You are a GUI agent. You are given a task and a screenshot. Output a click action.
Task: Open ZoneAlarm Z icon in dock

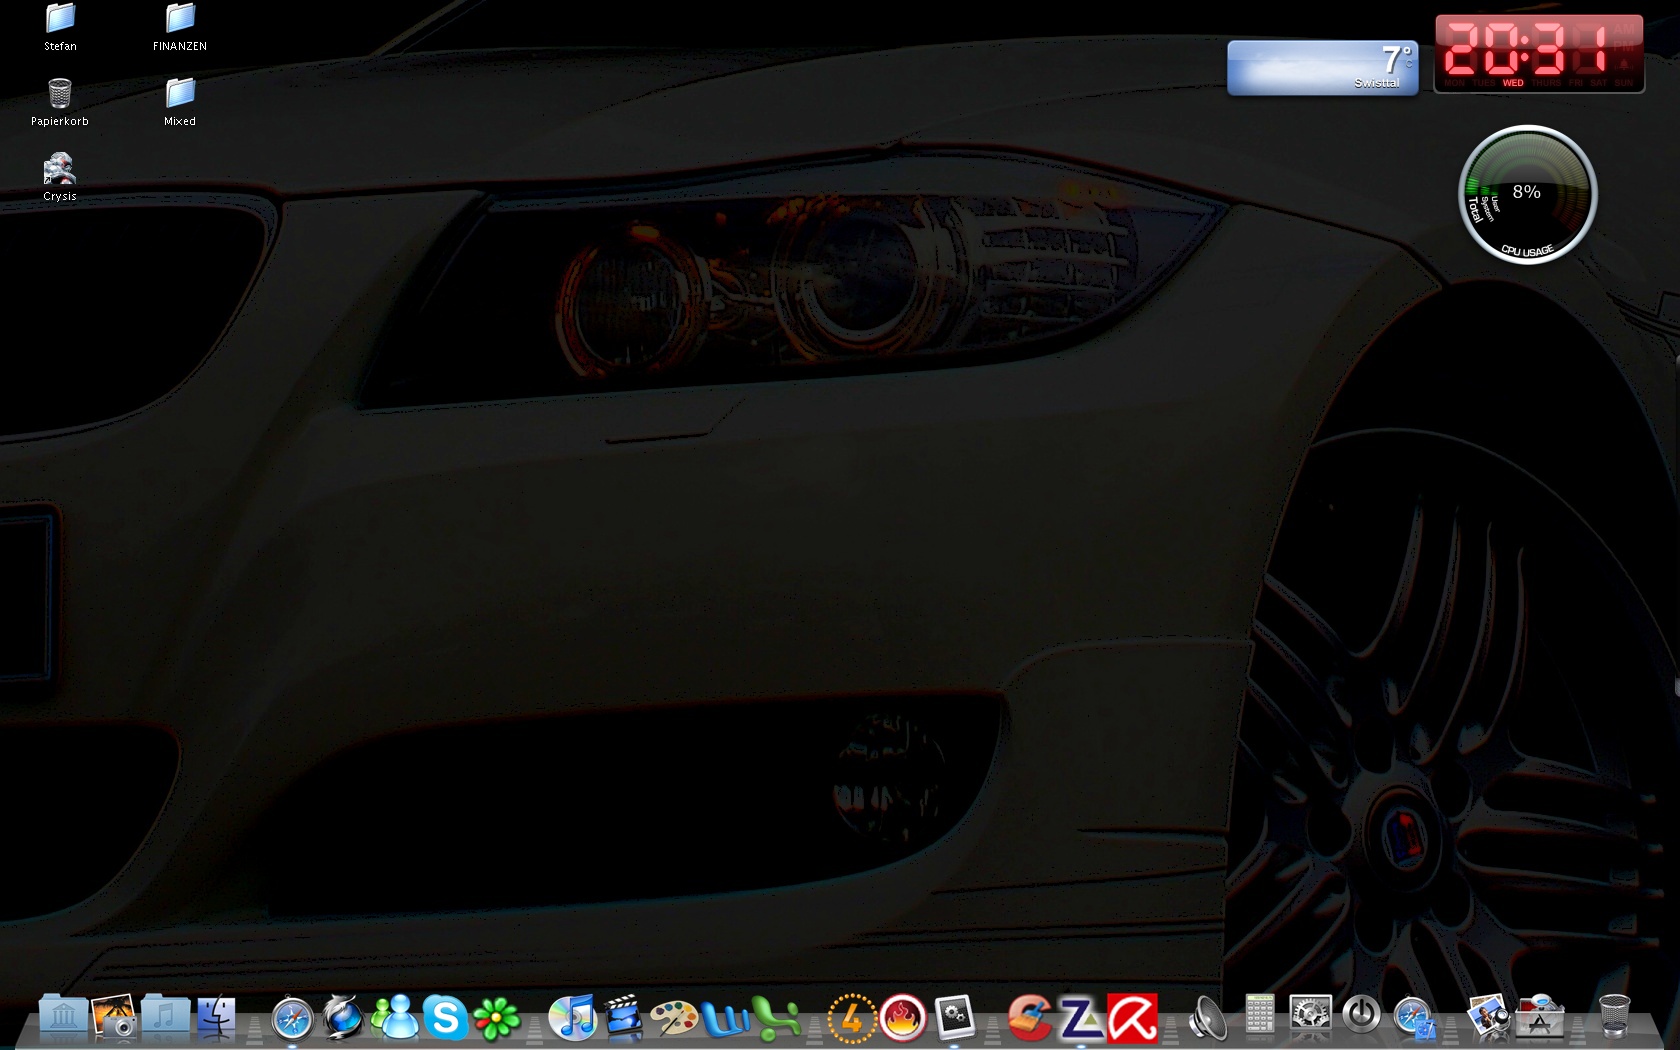[1081, 1019]
